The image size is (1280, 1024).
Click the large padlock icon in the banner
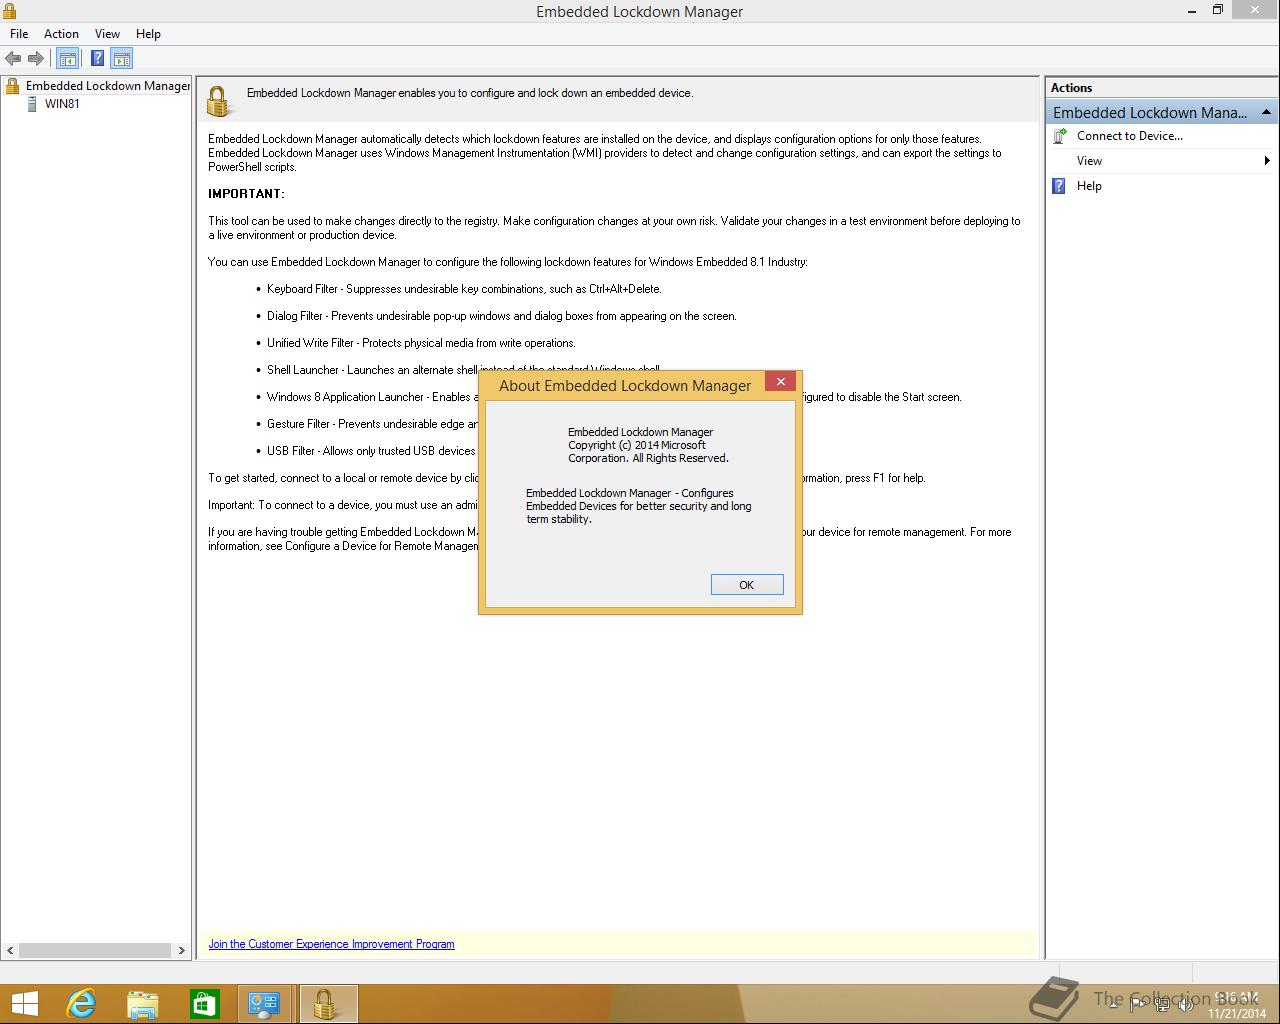[219, 101]
